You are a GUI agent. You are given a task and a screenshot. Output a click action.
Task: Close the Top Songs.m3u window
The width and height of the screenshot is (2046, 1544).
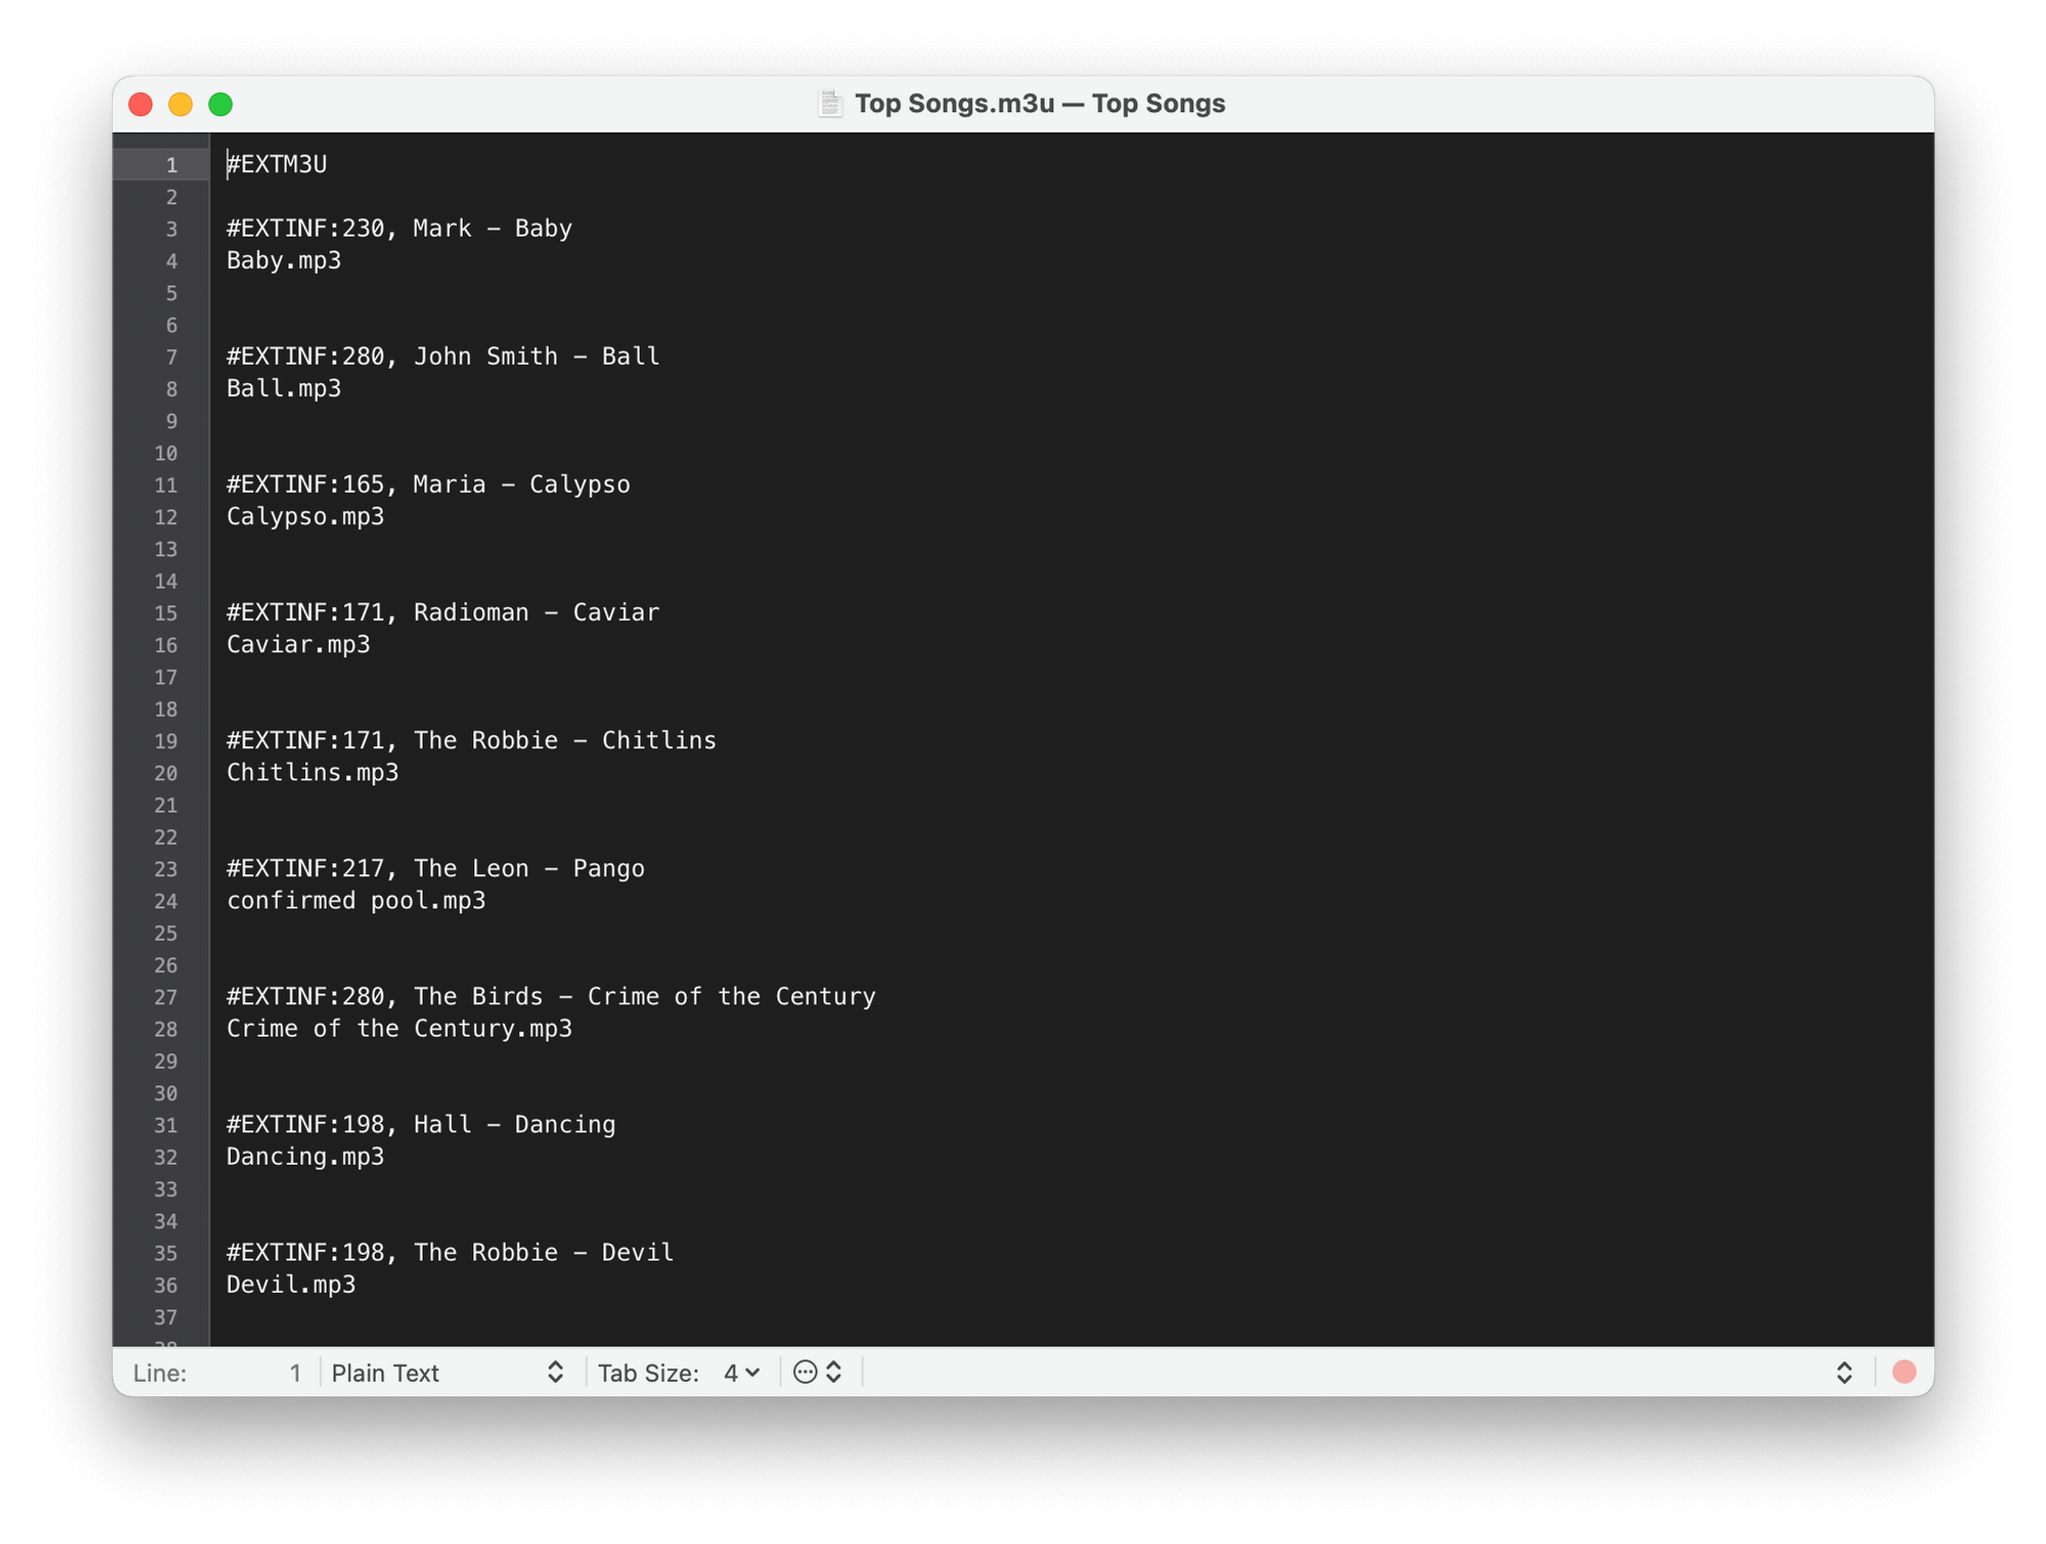[x=140, y=104]
